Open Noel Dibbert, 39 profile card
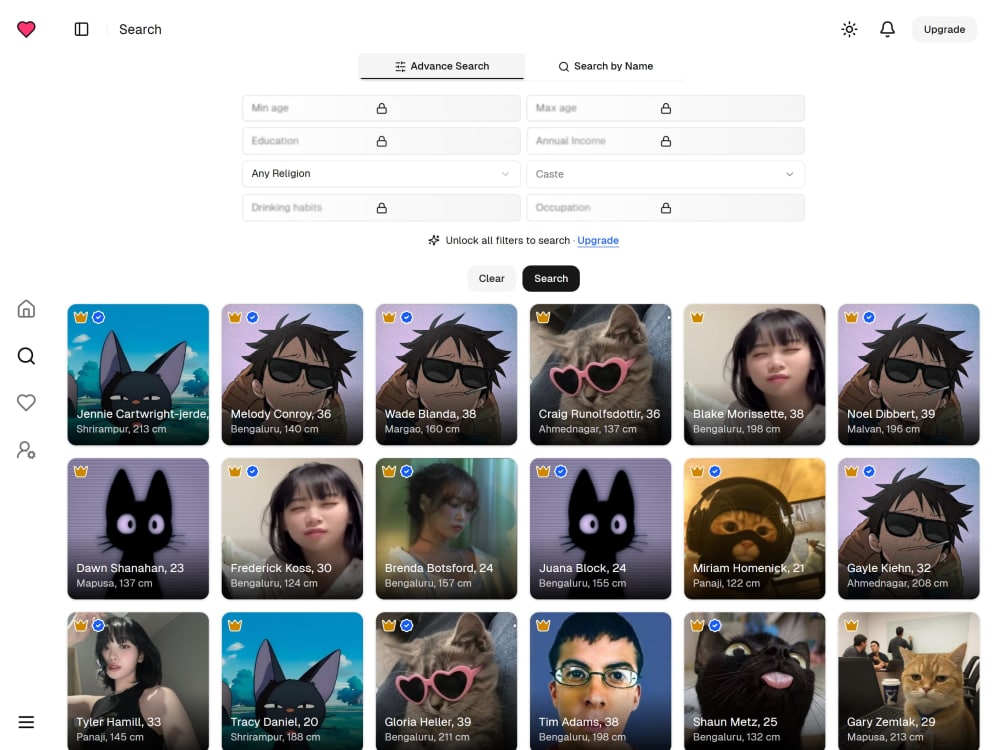This screenshot has width=1000, height=750. (x=909, y=374)
